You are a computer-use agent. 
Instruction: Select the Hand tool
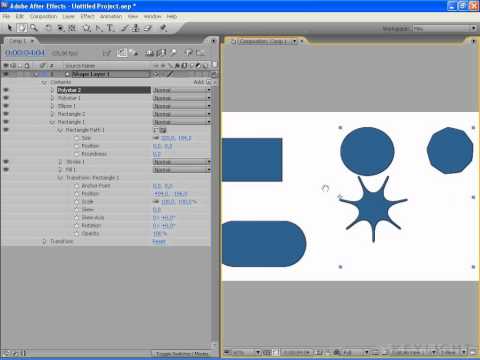22,28
